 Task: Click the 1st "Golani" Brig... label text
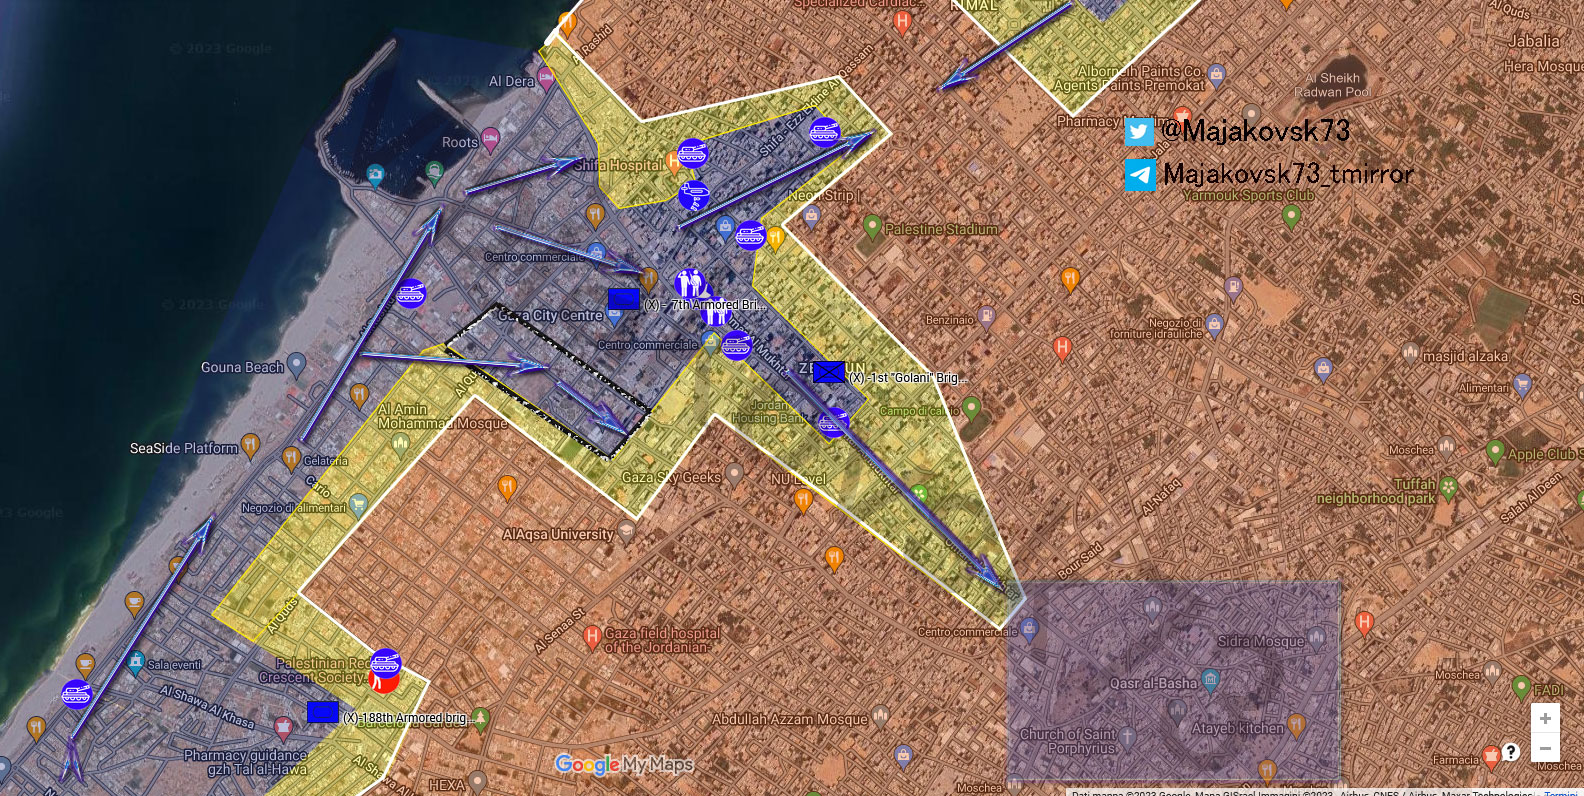tap(908, 378)
